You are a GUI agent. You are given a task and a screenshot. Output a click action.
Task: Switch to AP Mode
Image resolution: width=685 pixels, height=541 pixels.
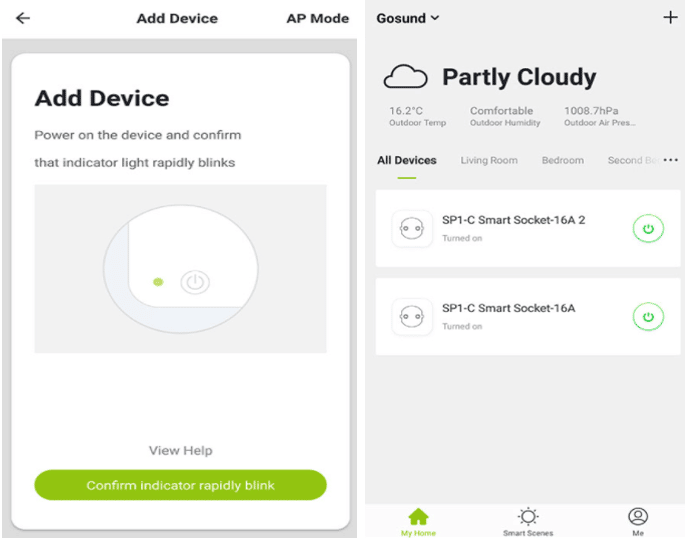tap(318, 18)
